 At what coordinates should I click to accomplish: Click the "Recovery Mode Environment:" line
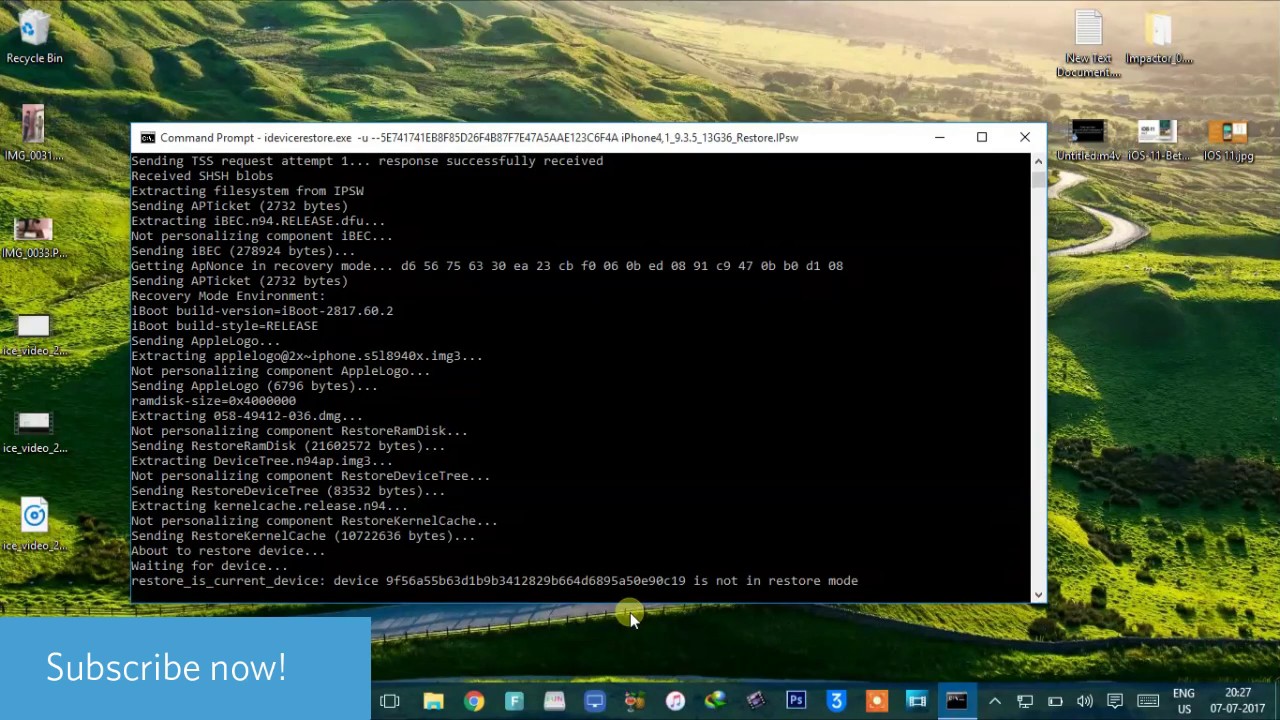click(x=228, y=296)
